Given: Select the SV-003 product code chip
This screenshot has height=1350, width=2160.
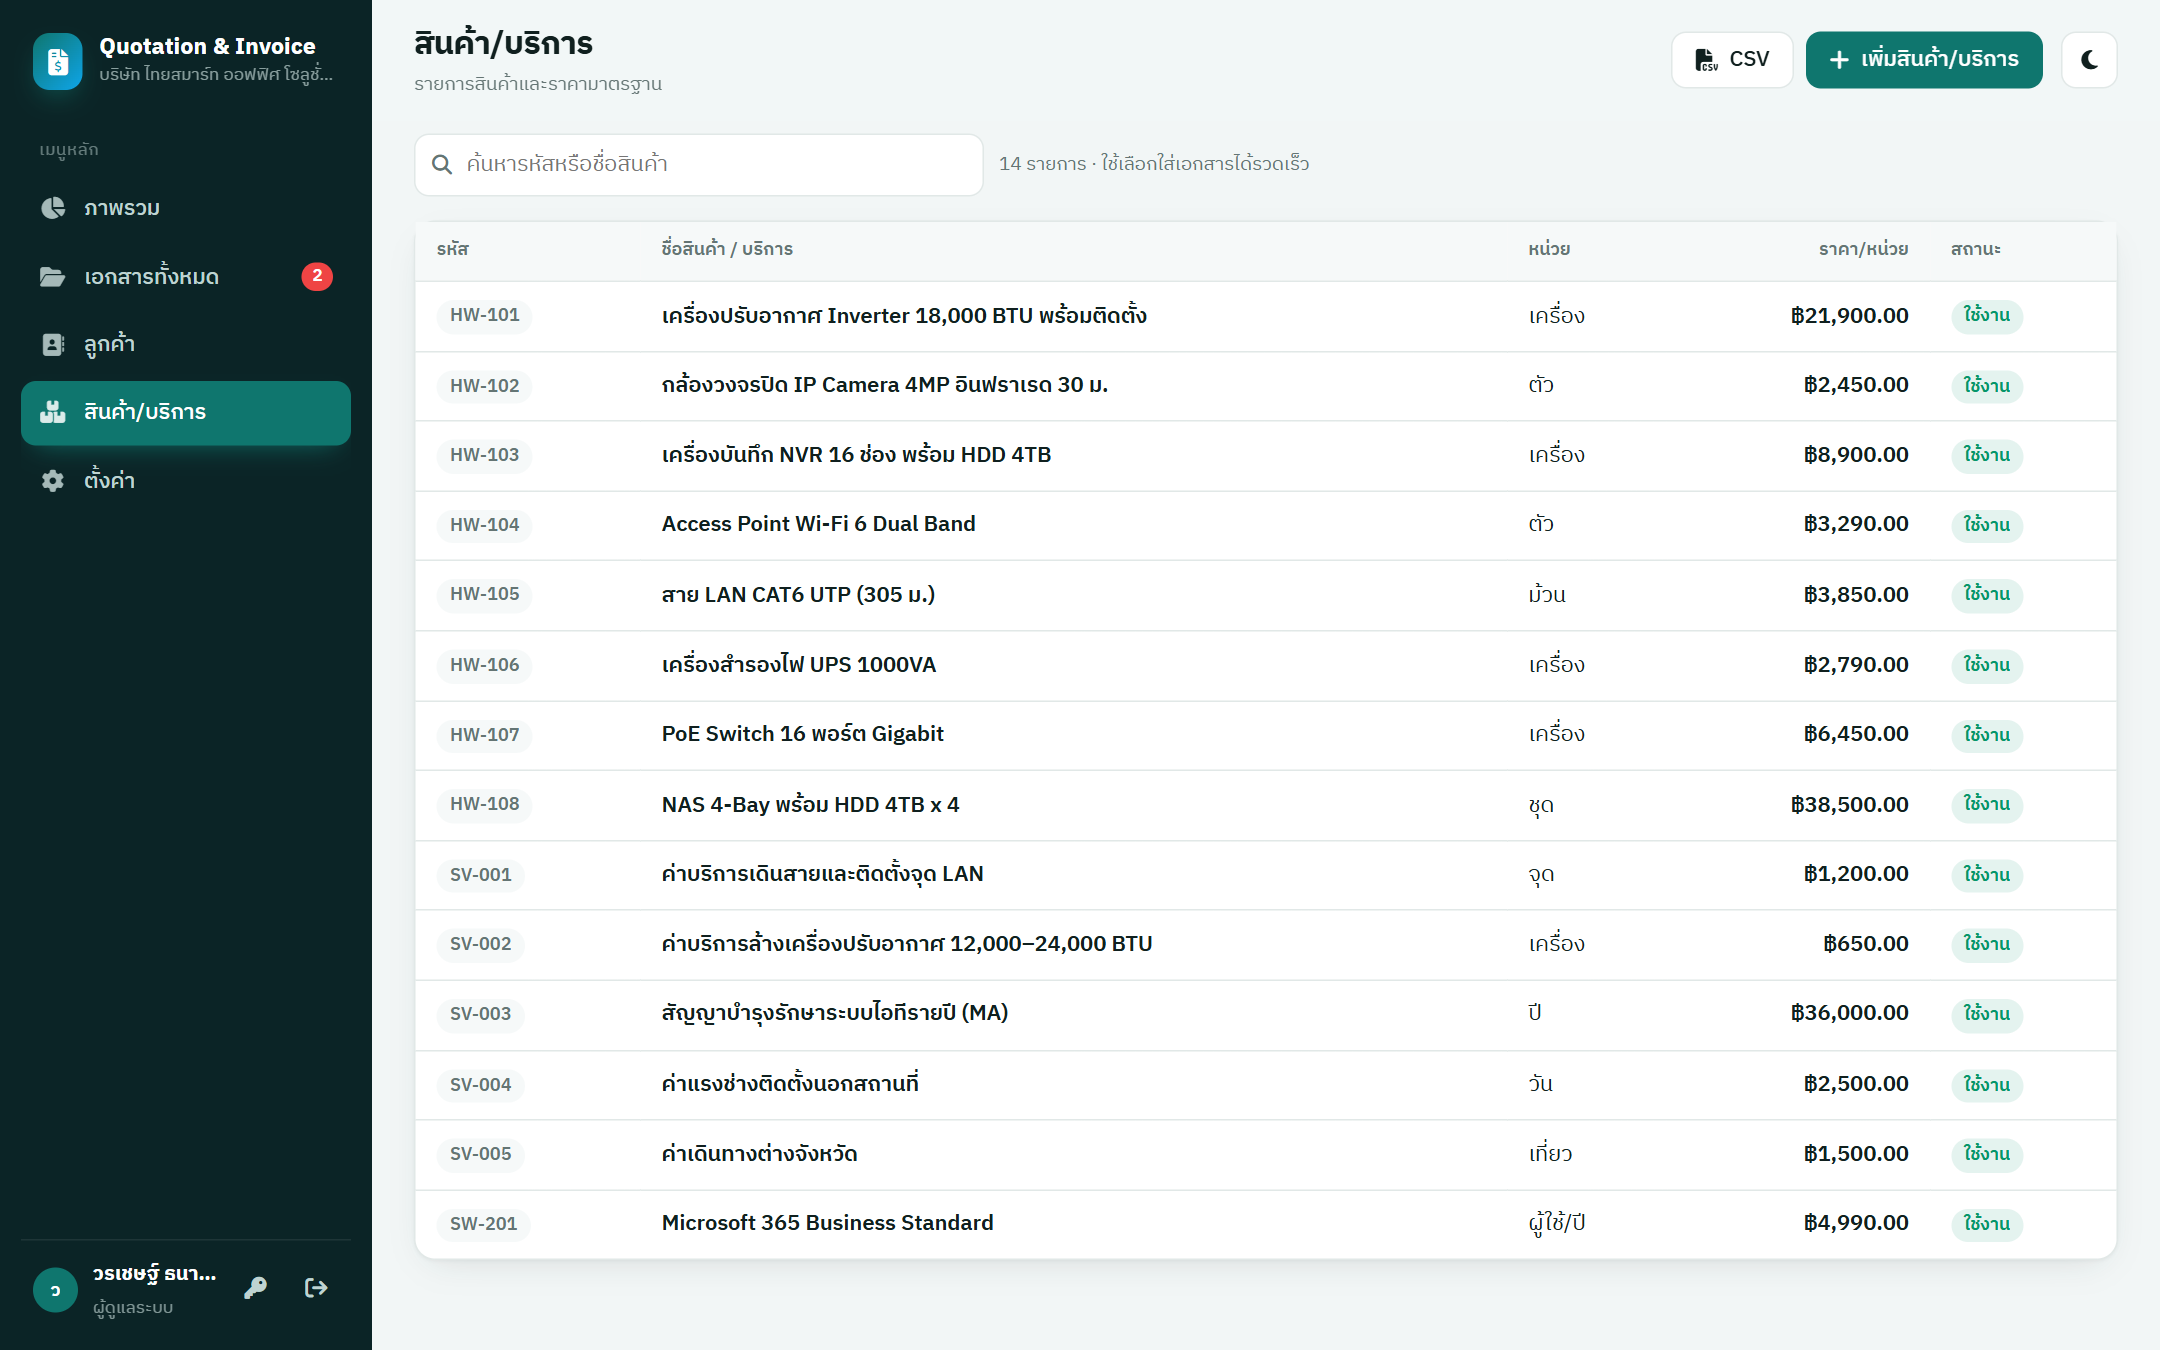Looking at the screenshot, I should [480, 1014].
